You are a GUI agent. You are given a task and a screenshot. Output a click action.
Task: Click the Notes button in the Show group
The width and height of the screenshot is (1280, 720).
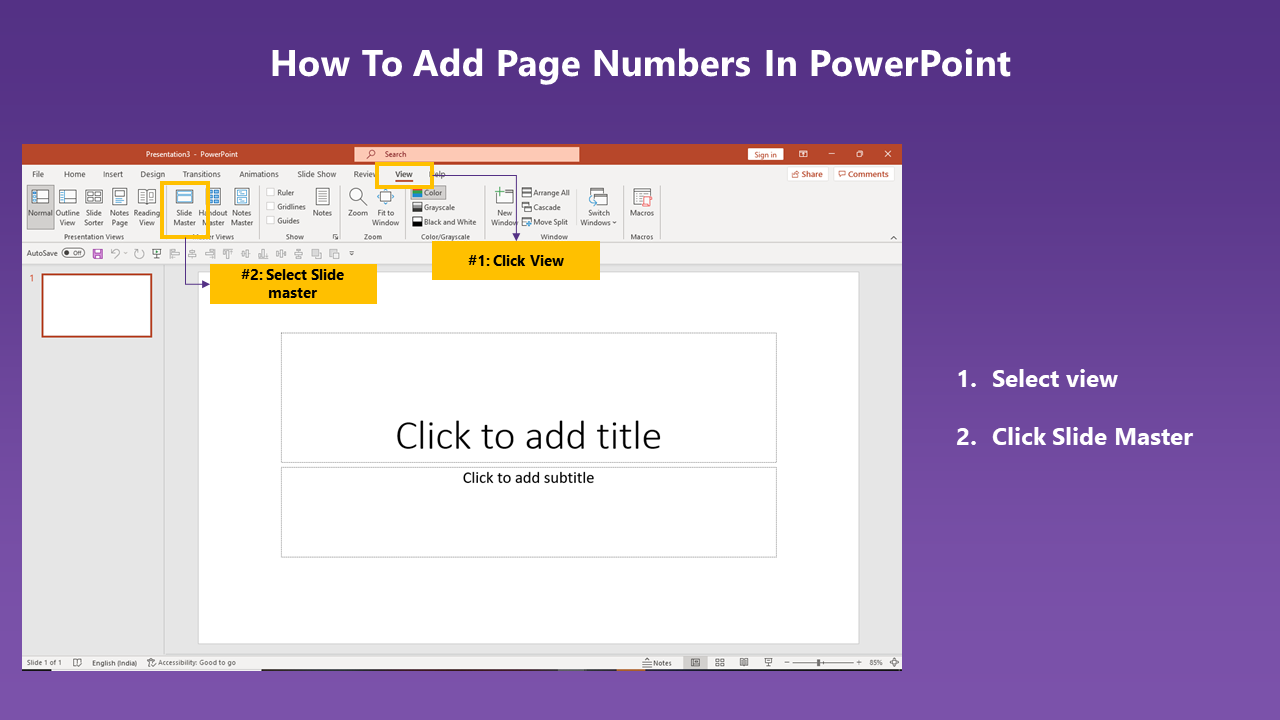click(x=322, y=201)
